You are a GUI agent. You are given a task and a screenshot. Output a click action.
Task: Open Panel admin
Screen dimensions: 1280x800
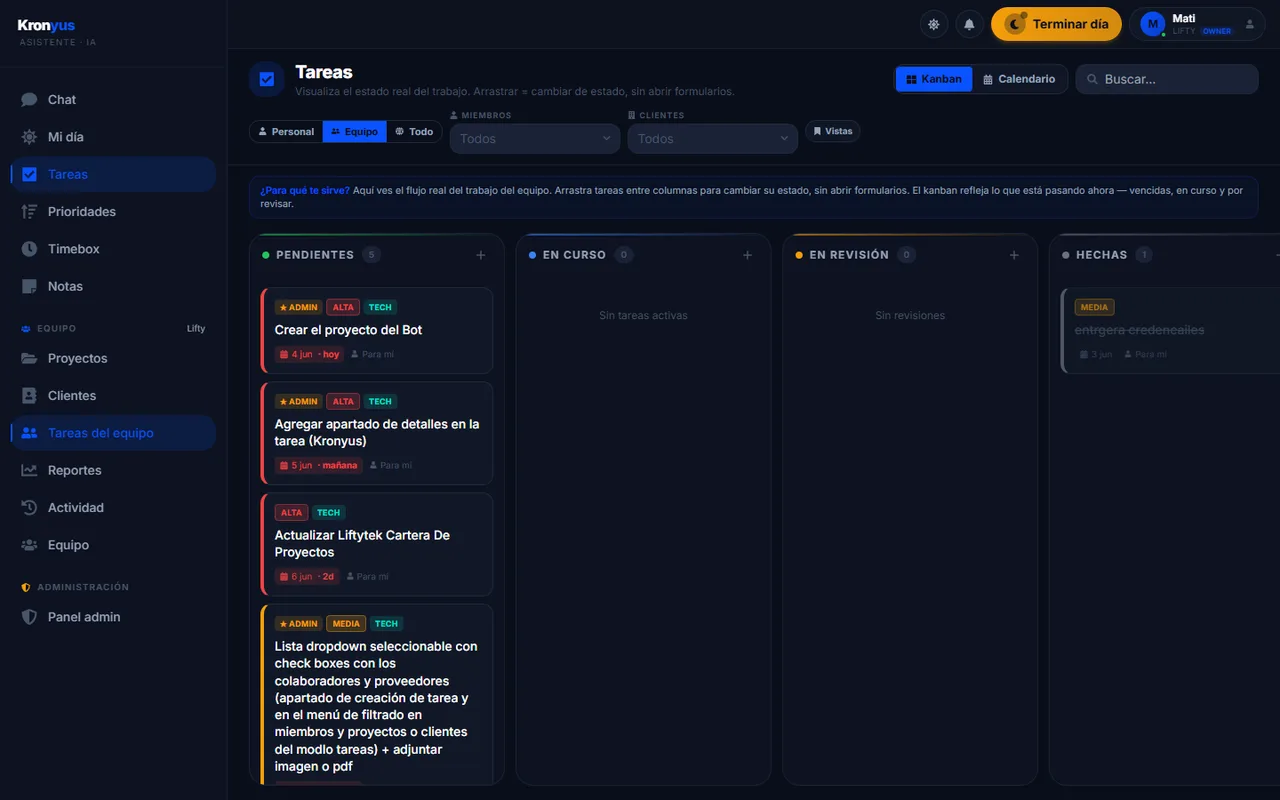113,617
